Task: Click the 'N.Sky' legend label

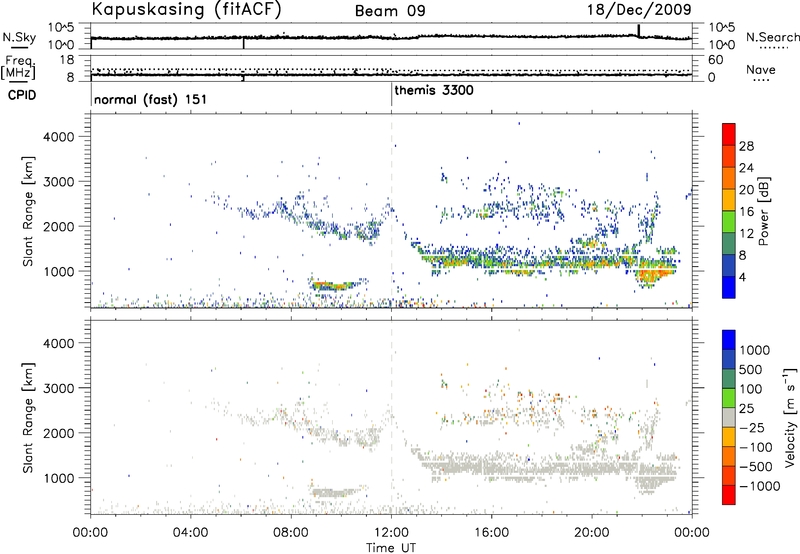Action: click(19, 37)
